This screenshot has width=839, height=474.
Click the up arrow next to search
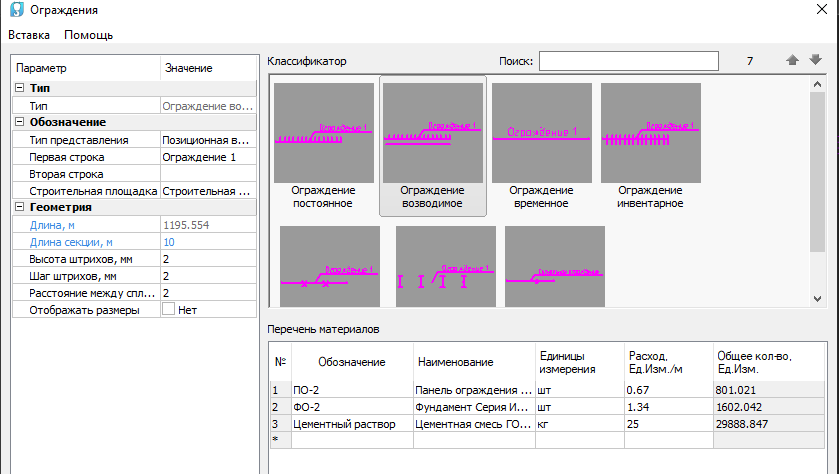click(793, 61)
